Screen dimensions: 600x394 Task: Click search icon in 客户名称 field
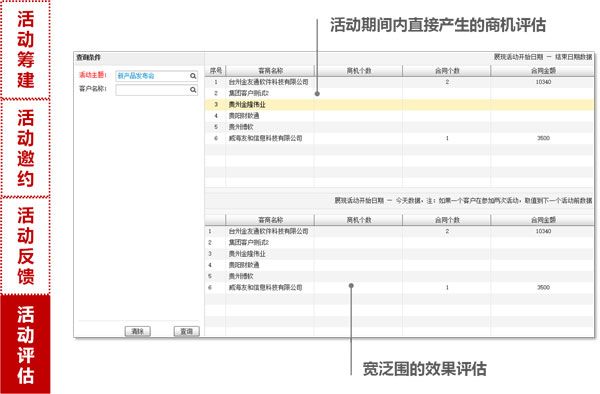click(x=193, y=90)
